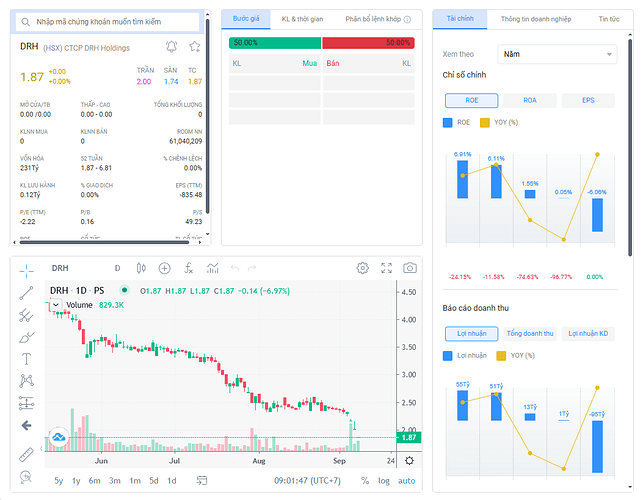Image resolution: width=642 pixels, height=500 pixels.
Task: Set chart range to 1m
Action: click(135, 480)
